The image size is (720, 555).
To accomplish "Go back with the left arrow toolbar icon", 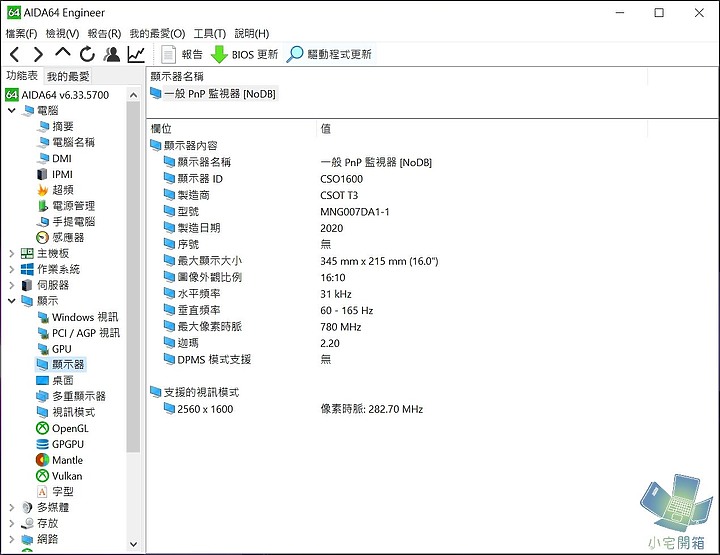I will coord(15,55).
